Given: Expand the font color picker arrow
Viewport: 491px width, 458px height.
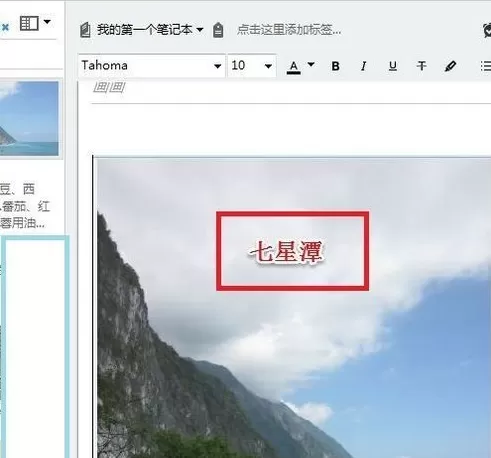Looking at the screenshot, I should click(x=311, y=64).
